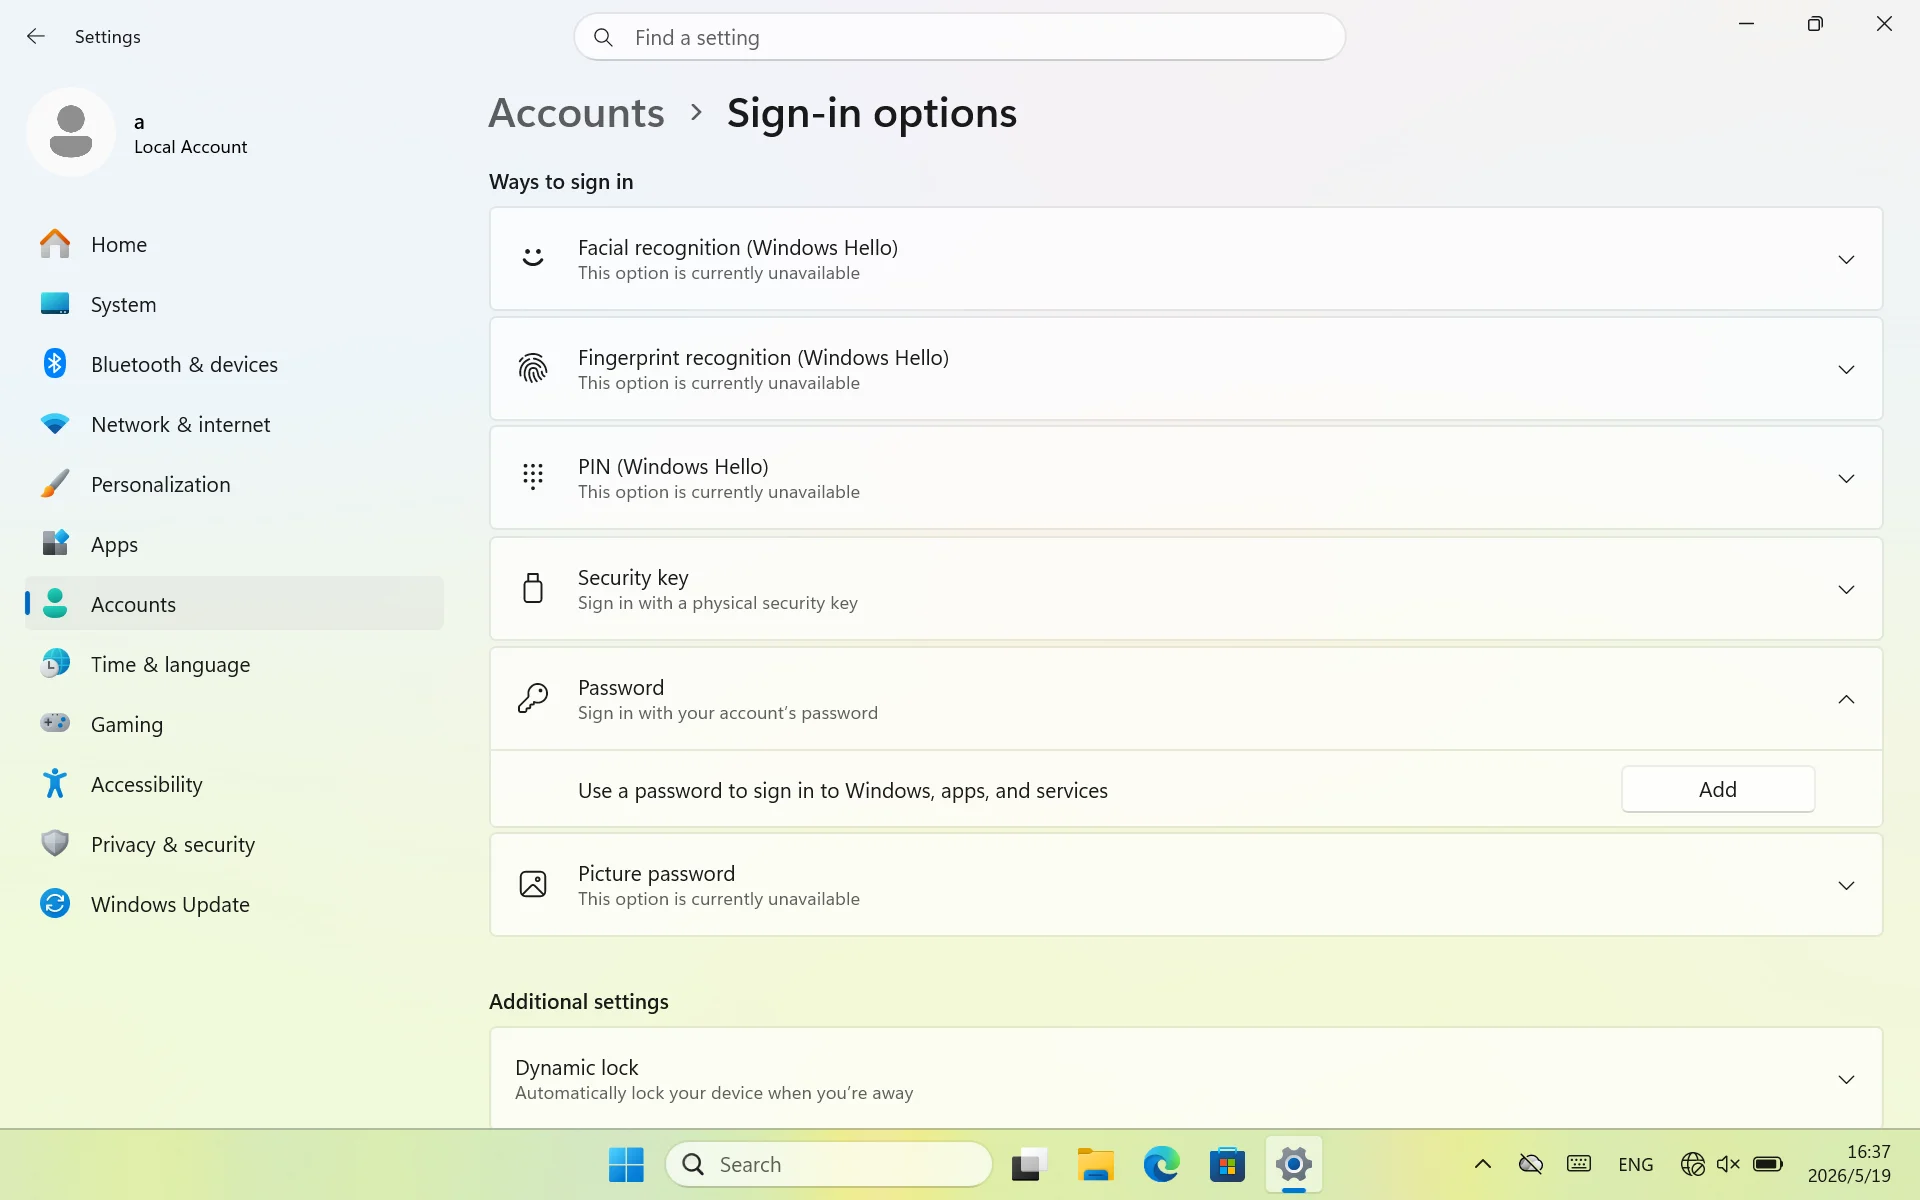Go to Windows Update
The width and height of the screenshot is (1920, 1200).
[234, 904]
